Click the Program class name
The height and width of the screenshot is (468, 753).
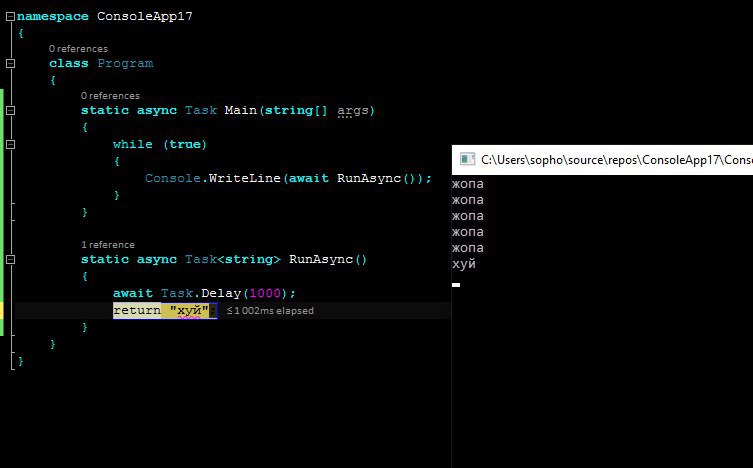[125, 63]
